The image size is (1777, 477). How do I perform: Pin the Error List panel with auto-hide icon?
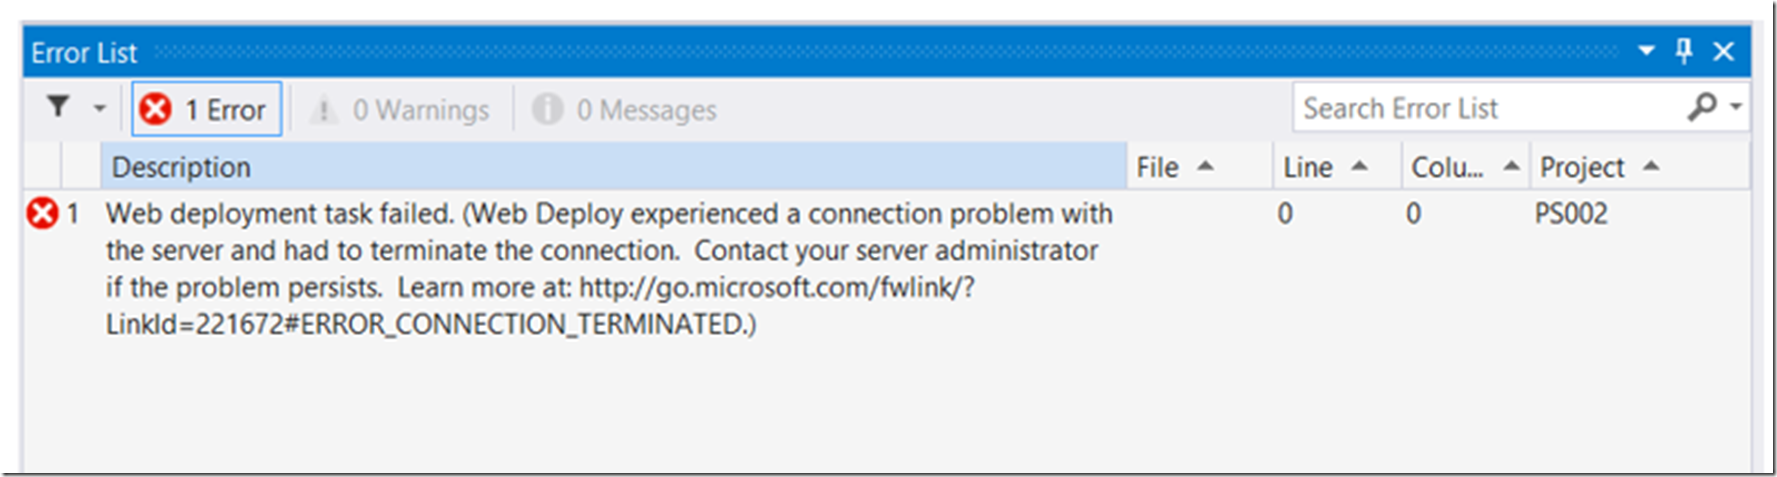click(x=1684, y=51)
